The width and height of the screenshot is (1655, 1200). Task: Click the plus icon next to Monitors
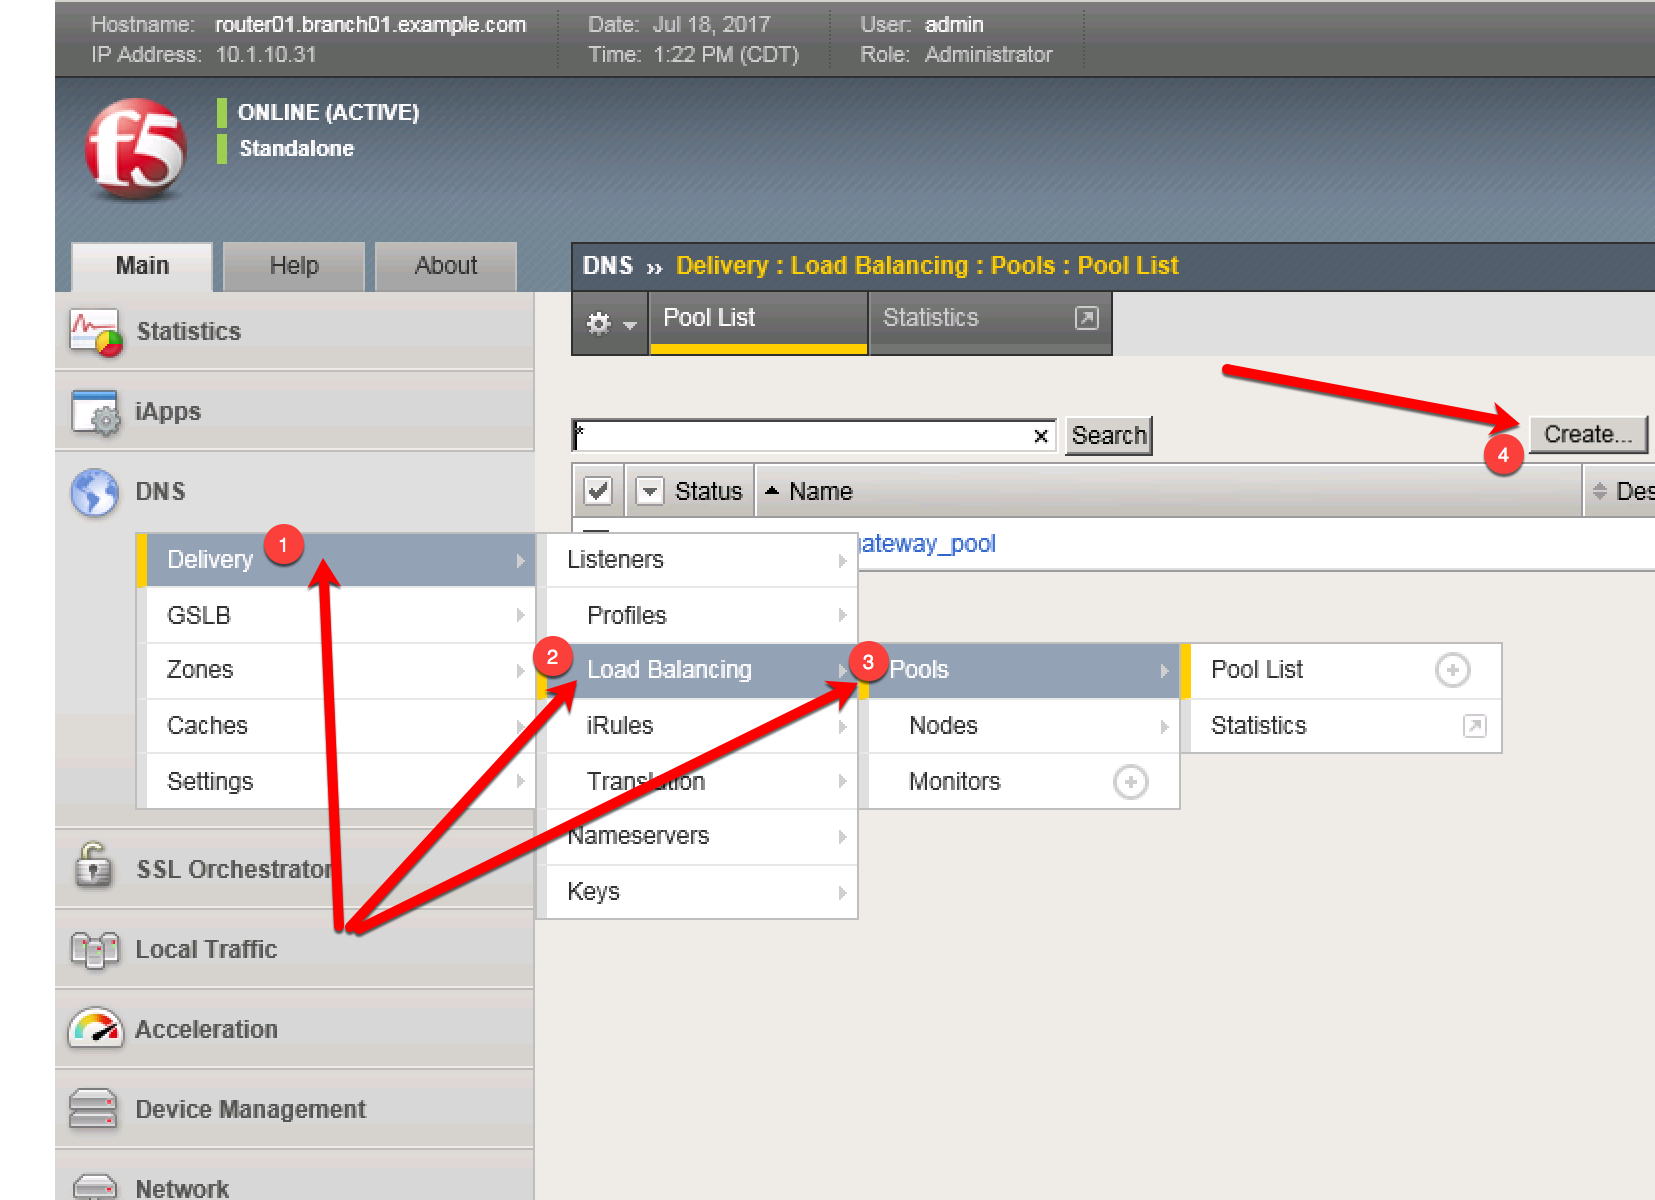pyautogui.click(x=1130, y=782)
